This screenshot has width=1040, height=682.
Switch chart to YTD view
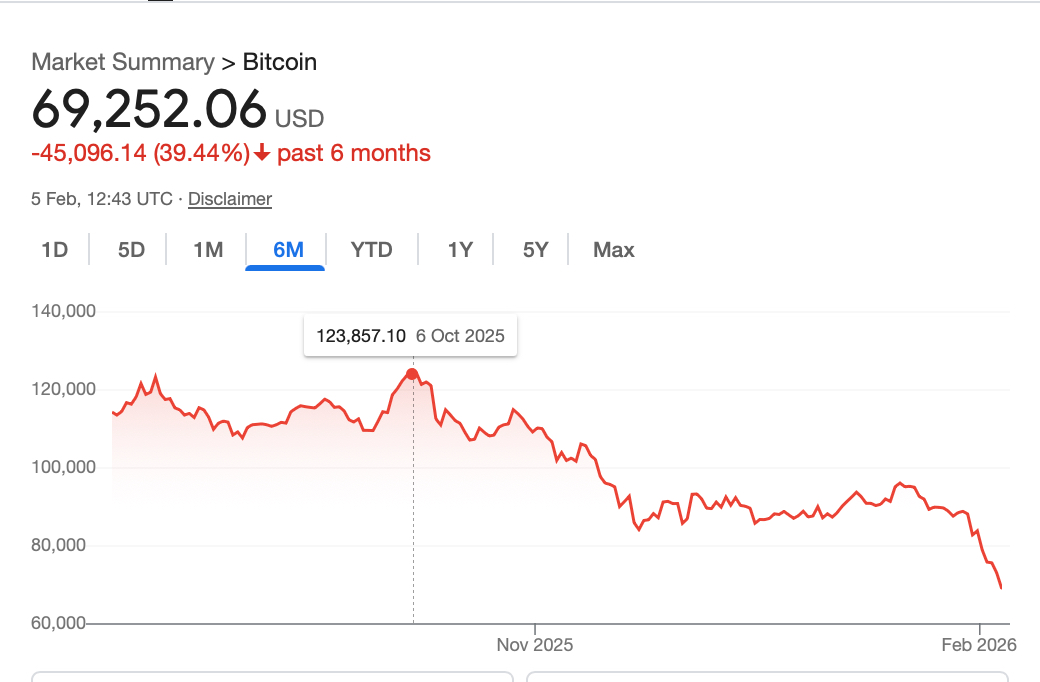tap(371, 250)
